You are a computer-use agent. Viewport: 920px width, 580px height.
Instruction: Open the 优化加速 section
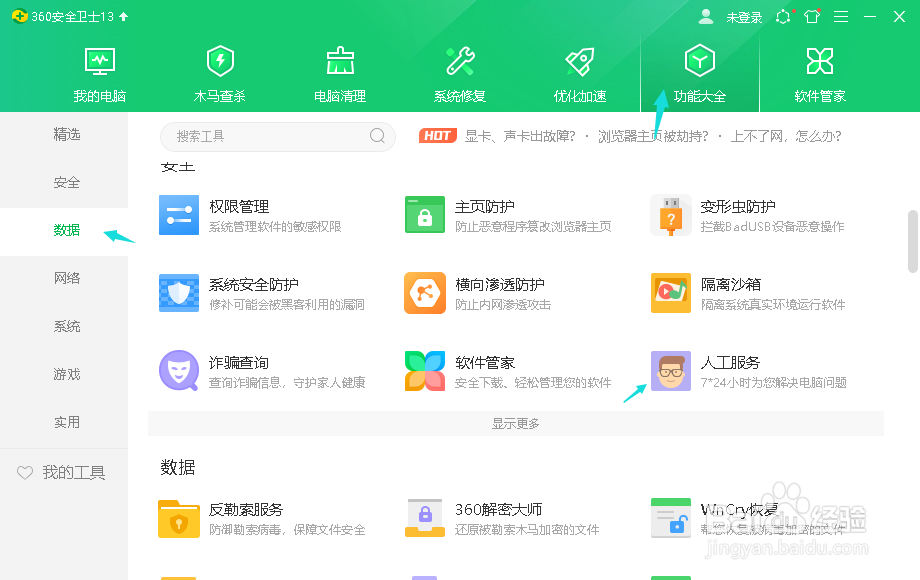click(579, 70)
